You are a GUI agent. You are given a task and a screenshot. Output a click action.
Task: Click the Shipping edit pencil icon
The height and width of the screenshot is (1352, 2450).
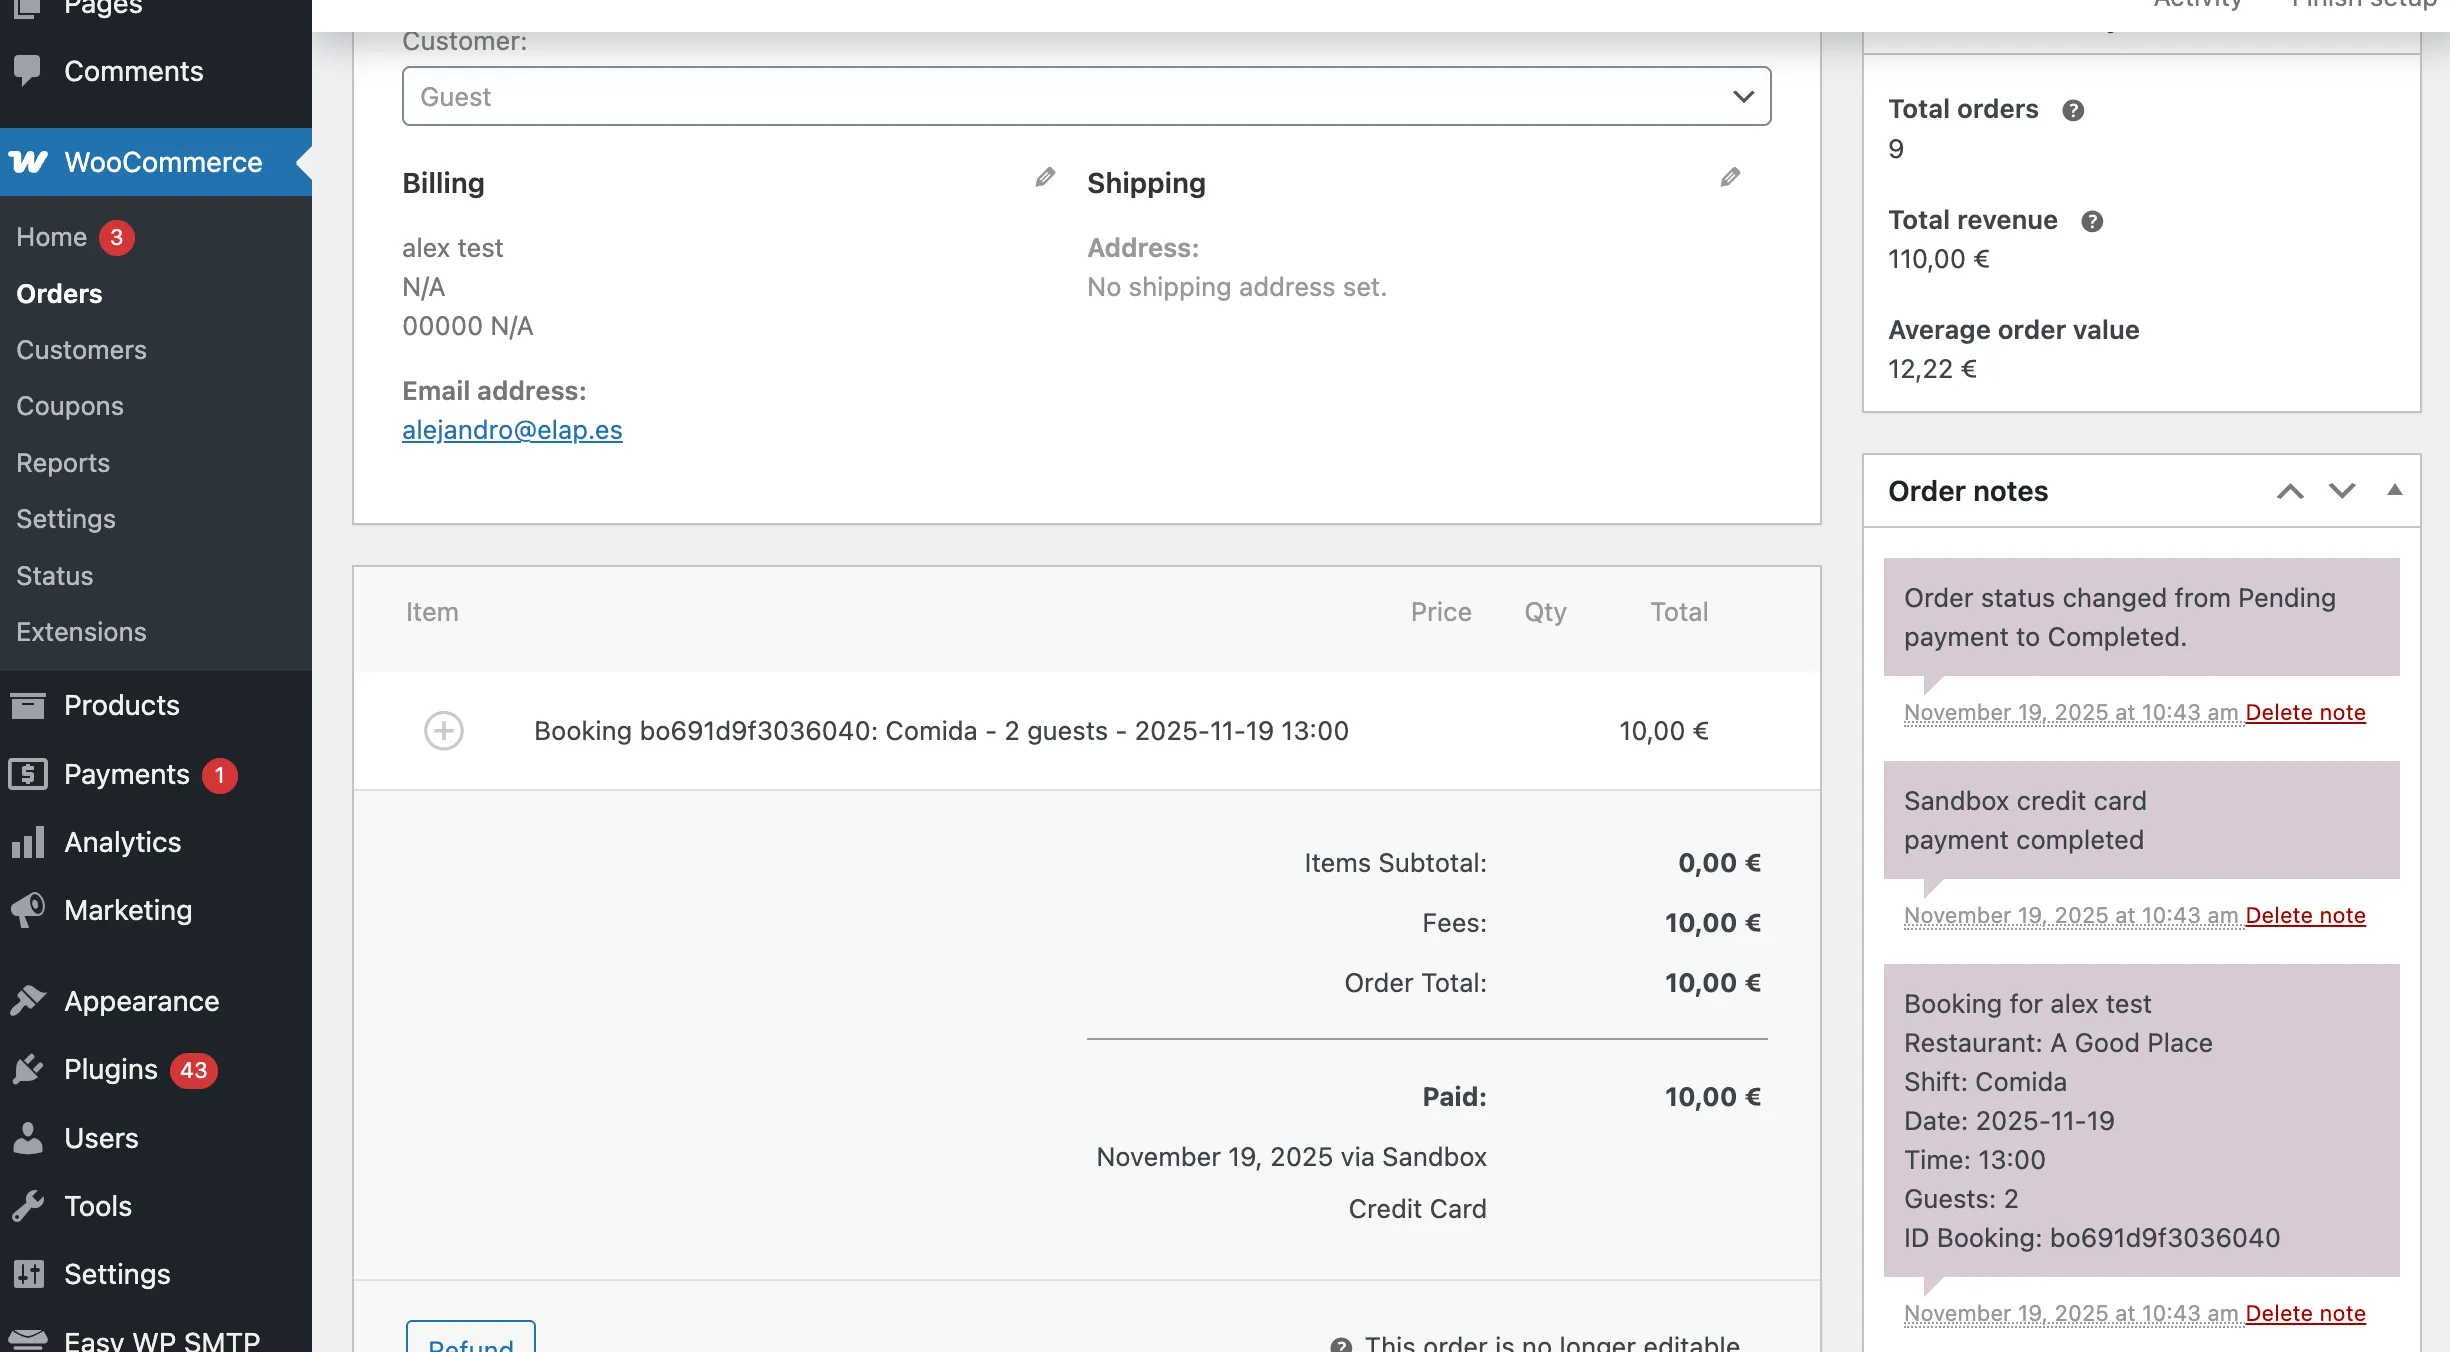pyautogui.click(x=1730, y=178)
